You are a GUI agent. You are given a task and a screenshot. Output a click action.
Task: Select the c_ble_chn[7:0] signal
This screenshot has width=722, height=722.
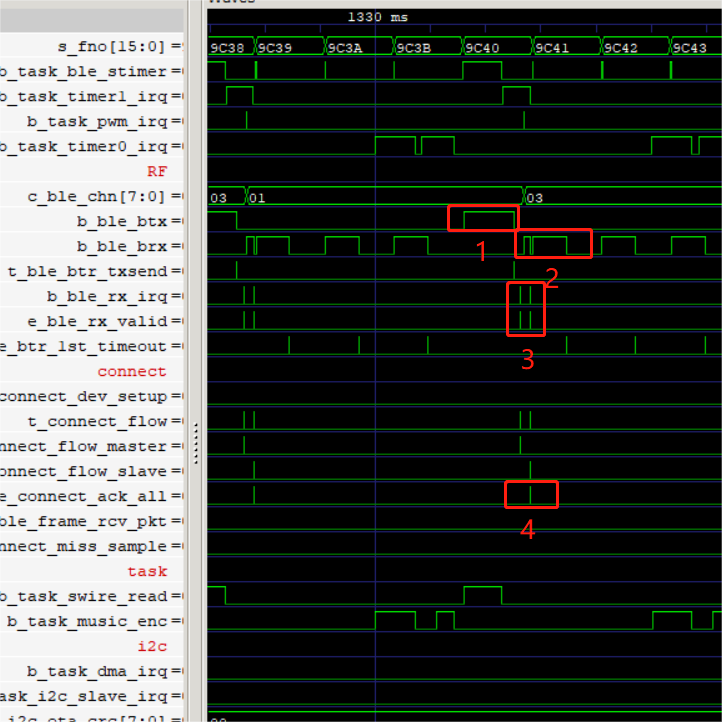pos(102,196)
